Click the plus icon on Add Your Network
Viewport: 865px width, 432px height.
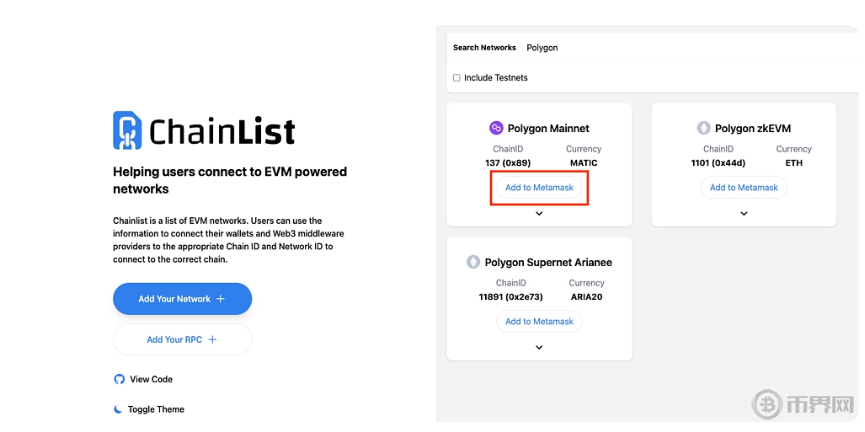(x=221, y=299)
